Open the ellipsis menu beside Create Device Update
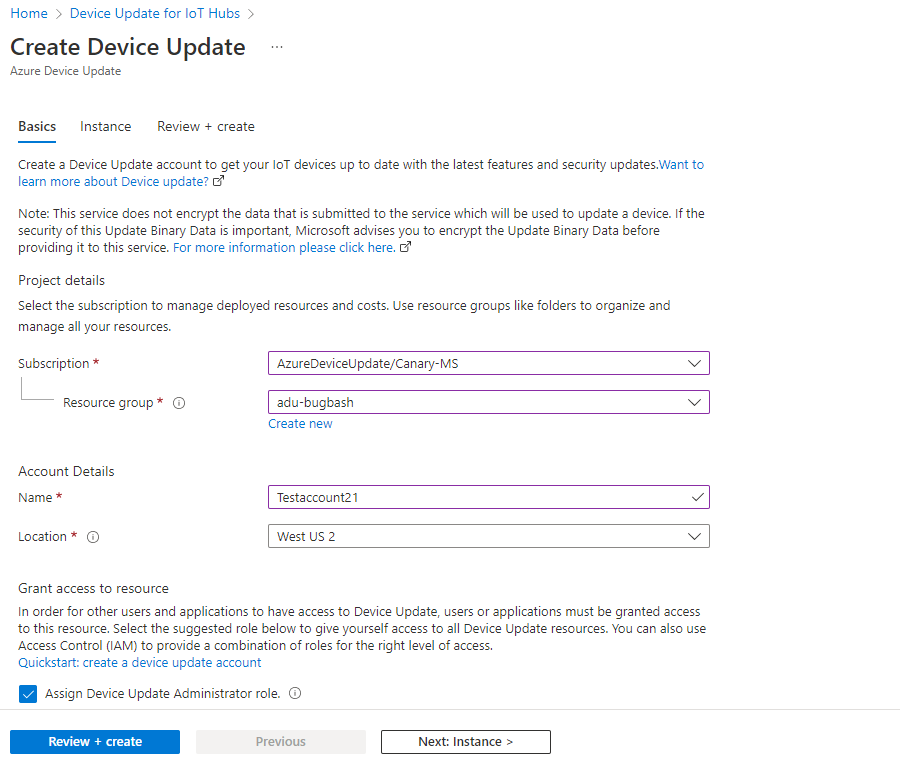Image resolution: width=900 pixels, height=770 pixels. (x=277, y=47)
